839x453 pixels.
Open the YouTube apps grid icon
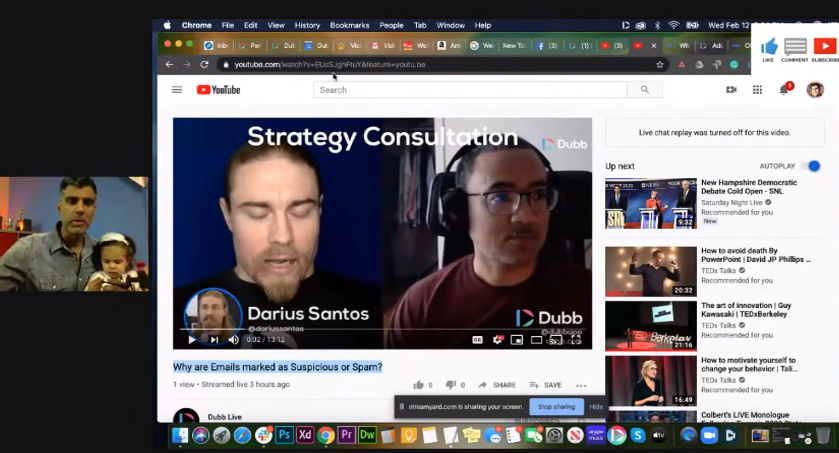[757, 90]
